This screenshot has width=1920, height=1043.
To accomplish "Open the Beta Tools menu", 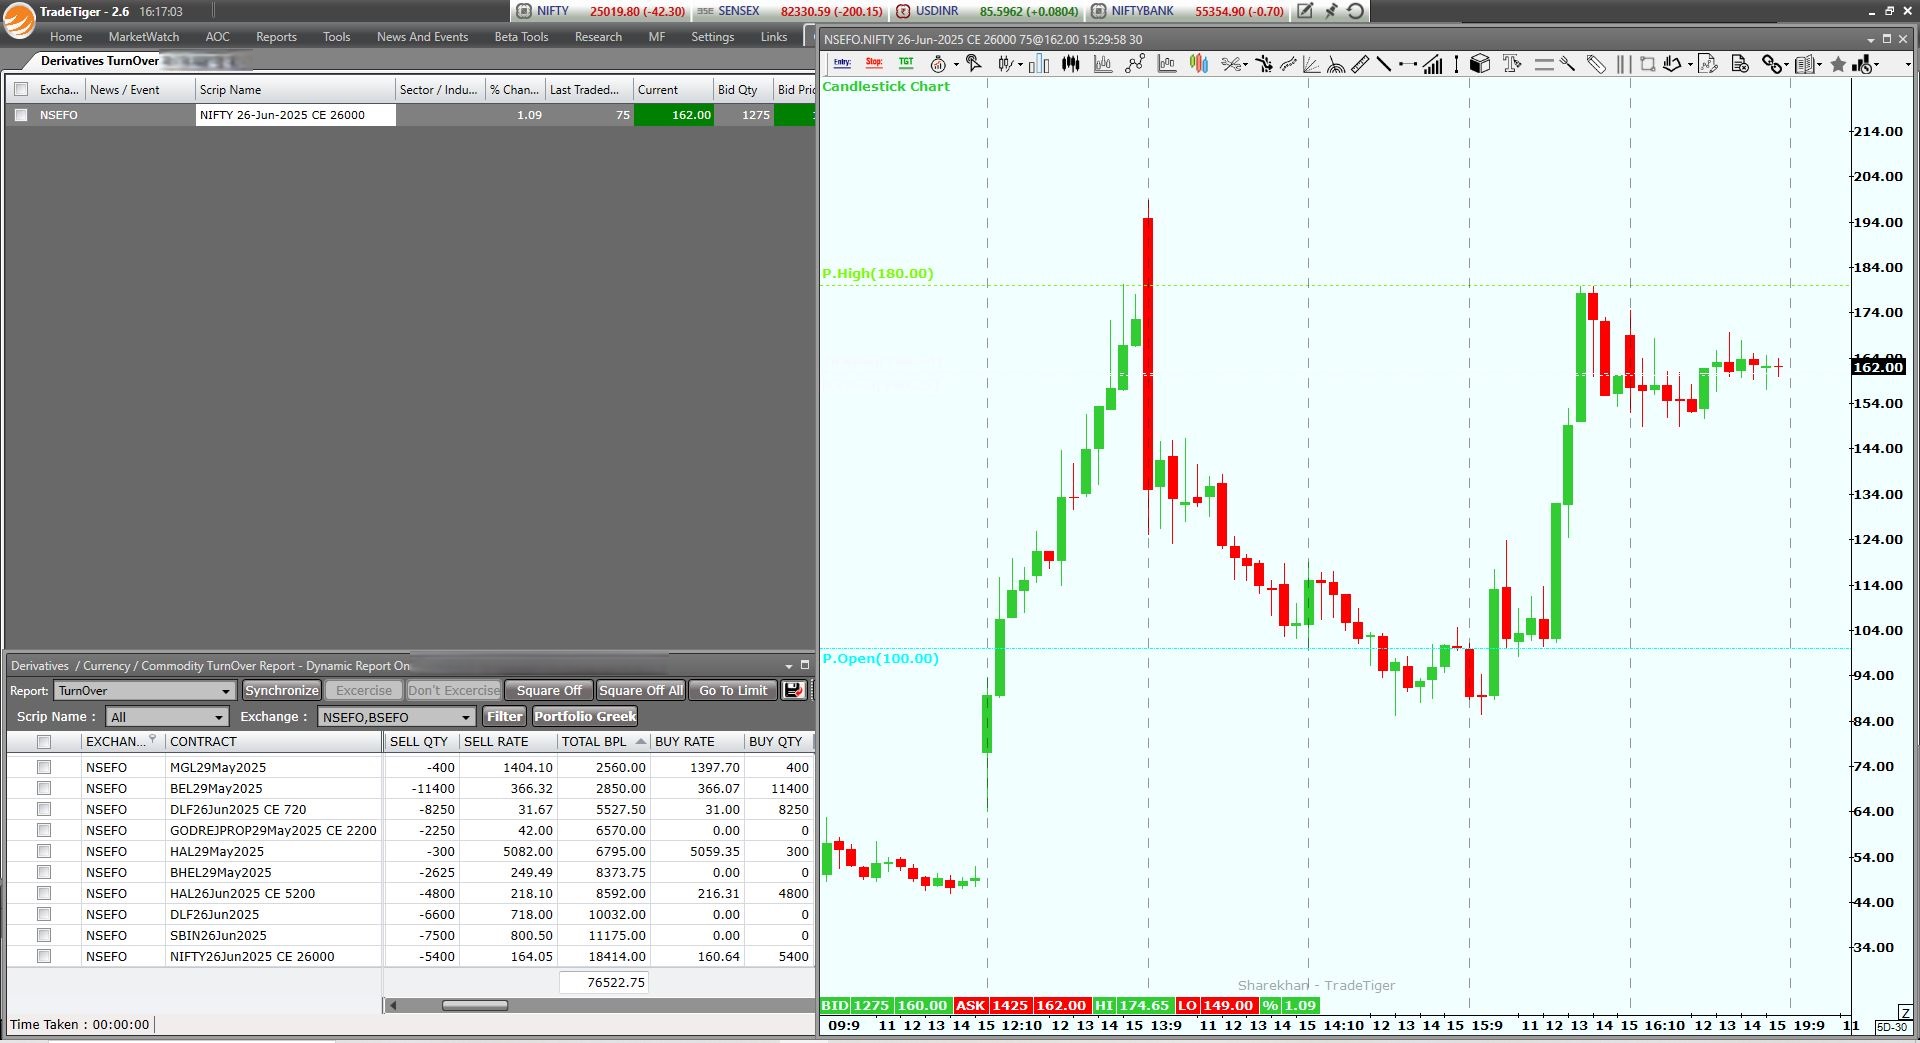I will pyautogui.click(x=521, y=36).
